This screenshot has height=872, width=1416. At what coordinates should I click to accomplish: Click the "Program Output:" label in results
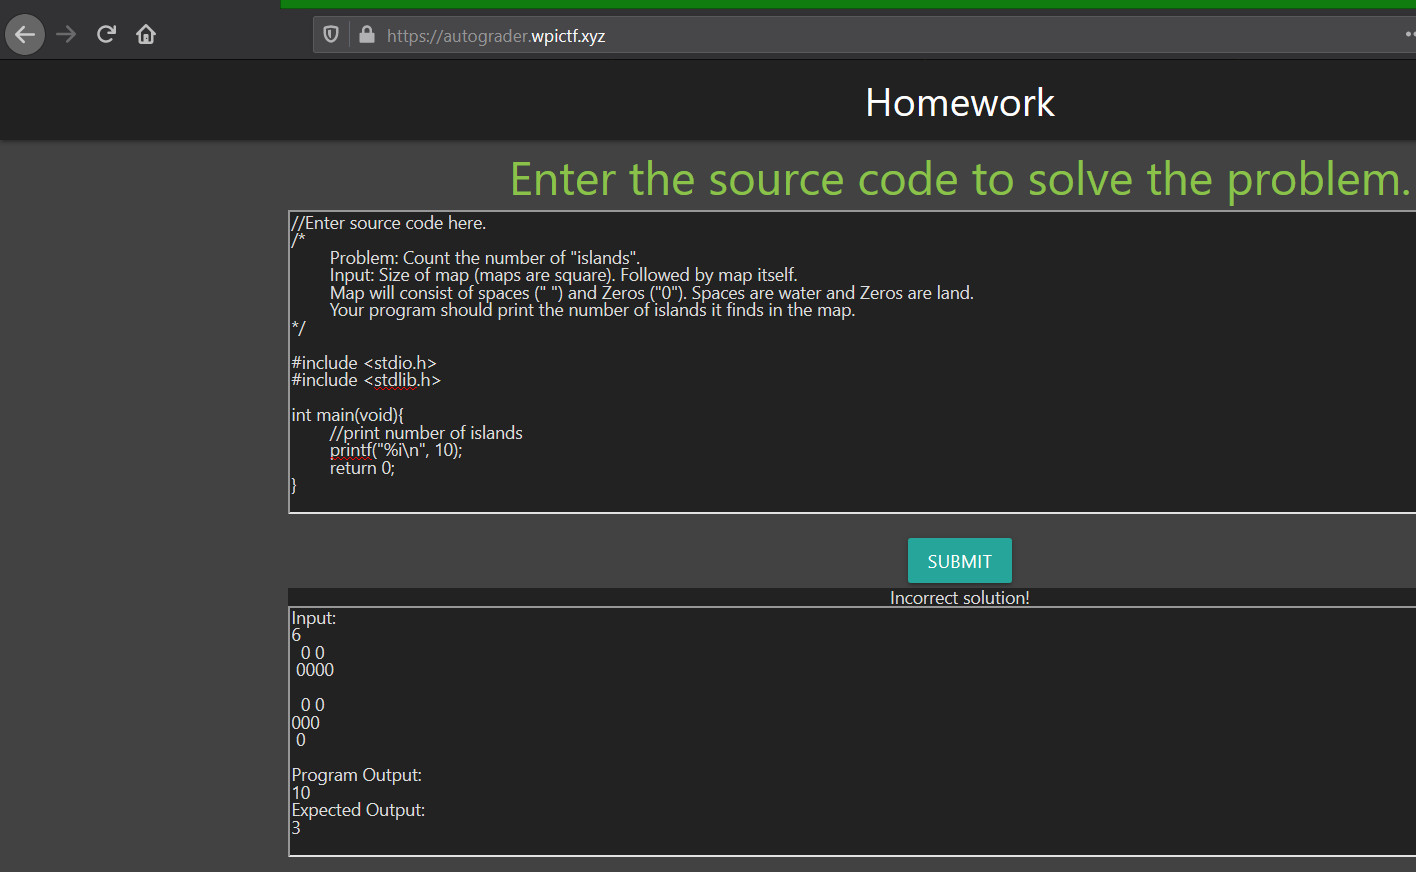tap(356, 775)
